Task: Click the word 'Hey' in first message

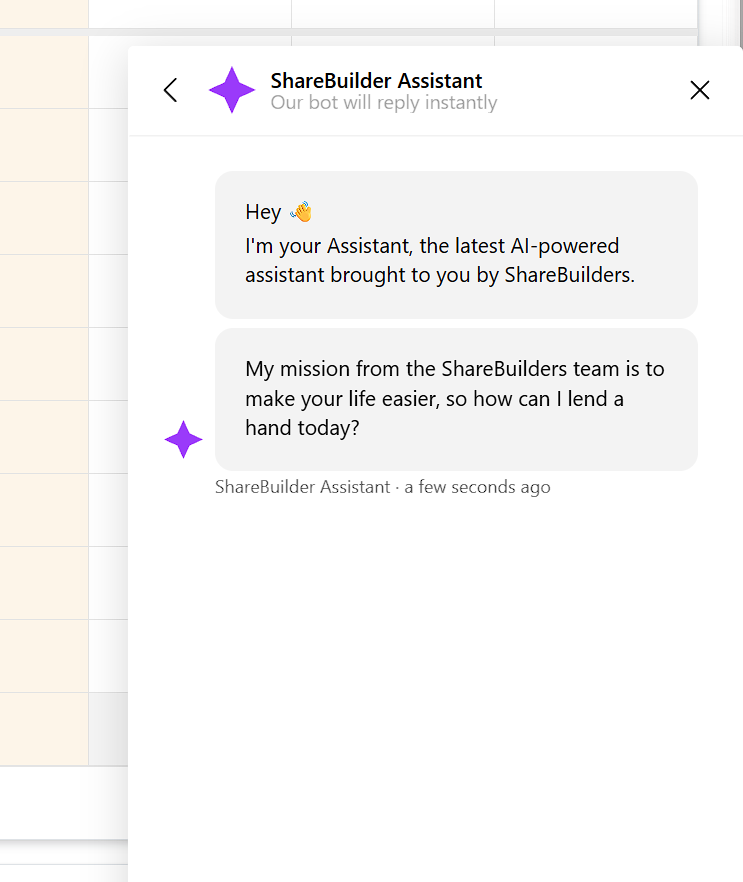Action: coord(263,213)
